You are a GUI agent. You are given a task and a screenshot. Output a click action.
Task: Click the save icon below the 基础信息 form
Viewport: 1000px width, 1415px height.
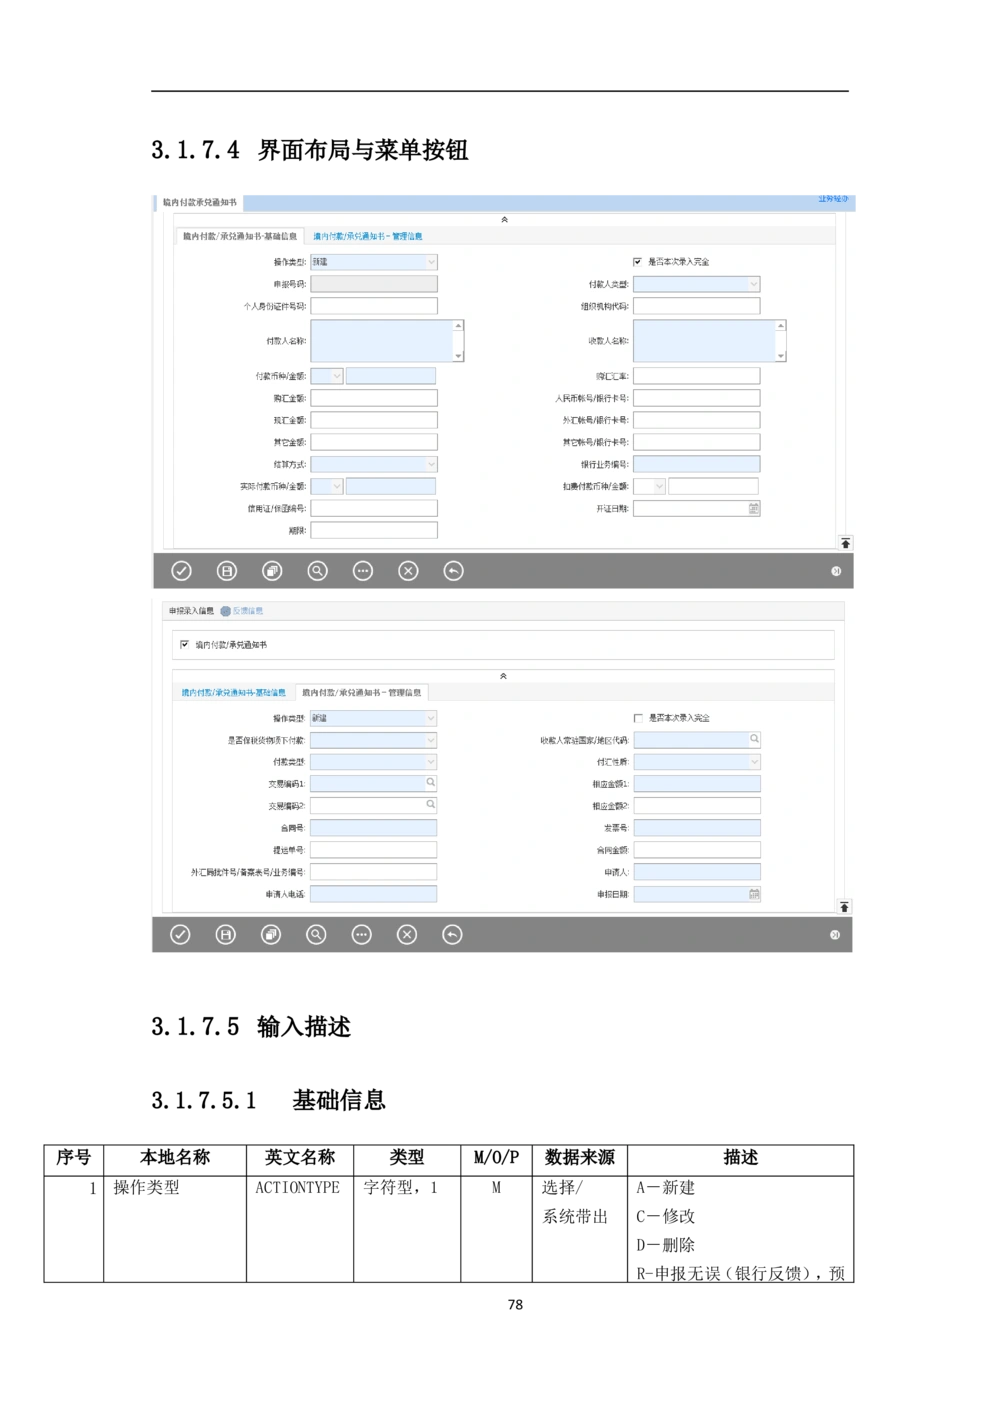227,571
